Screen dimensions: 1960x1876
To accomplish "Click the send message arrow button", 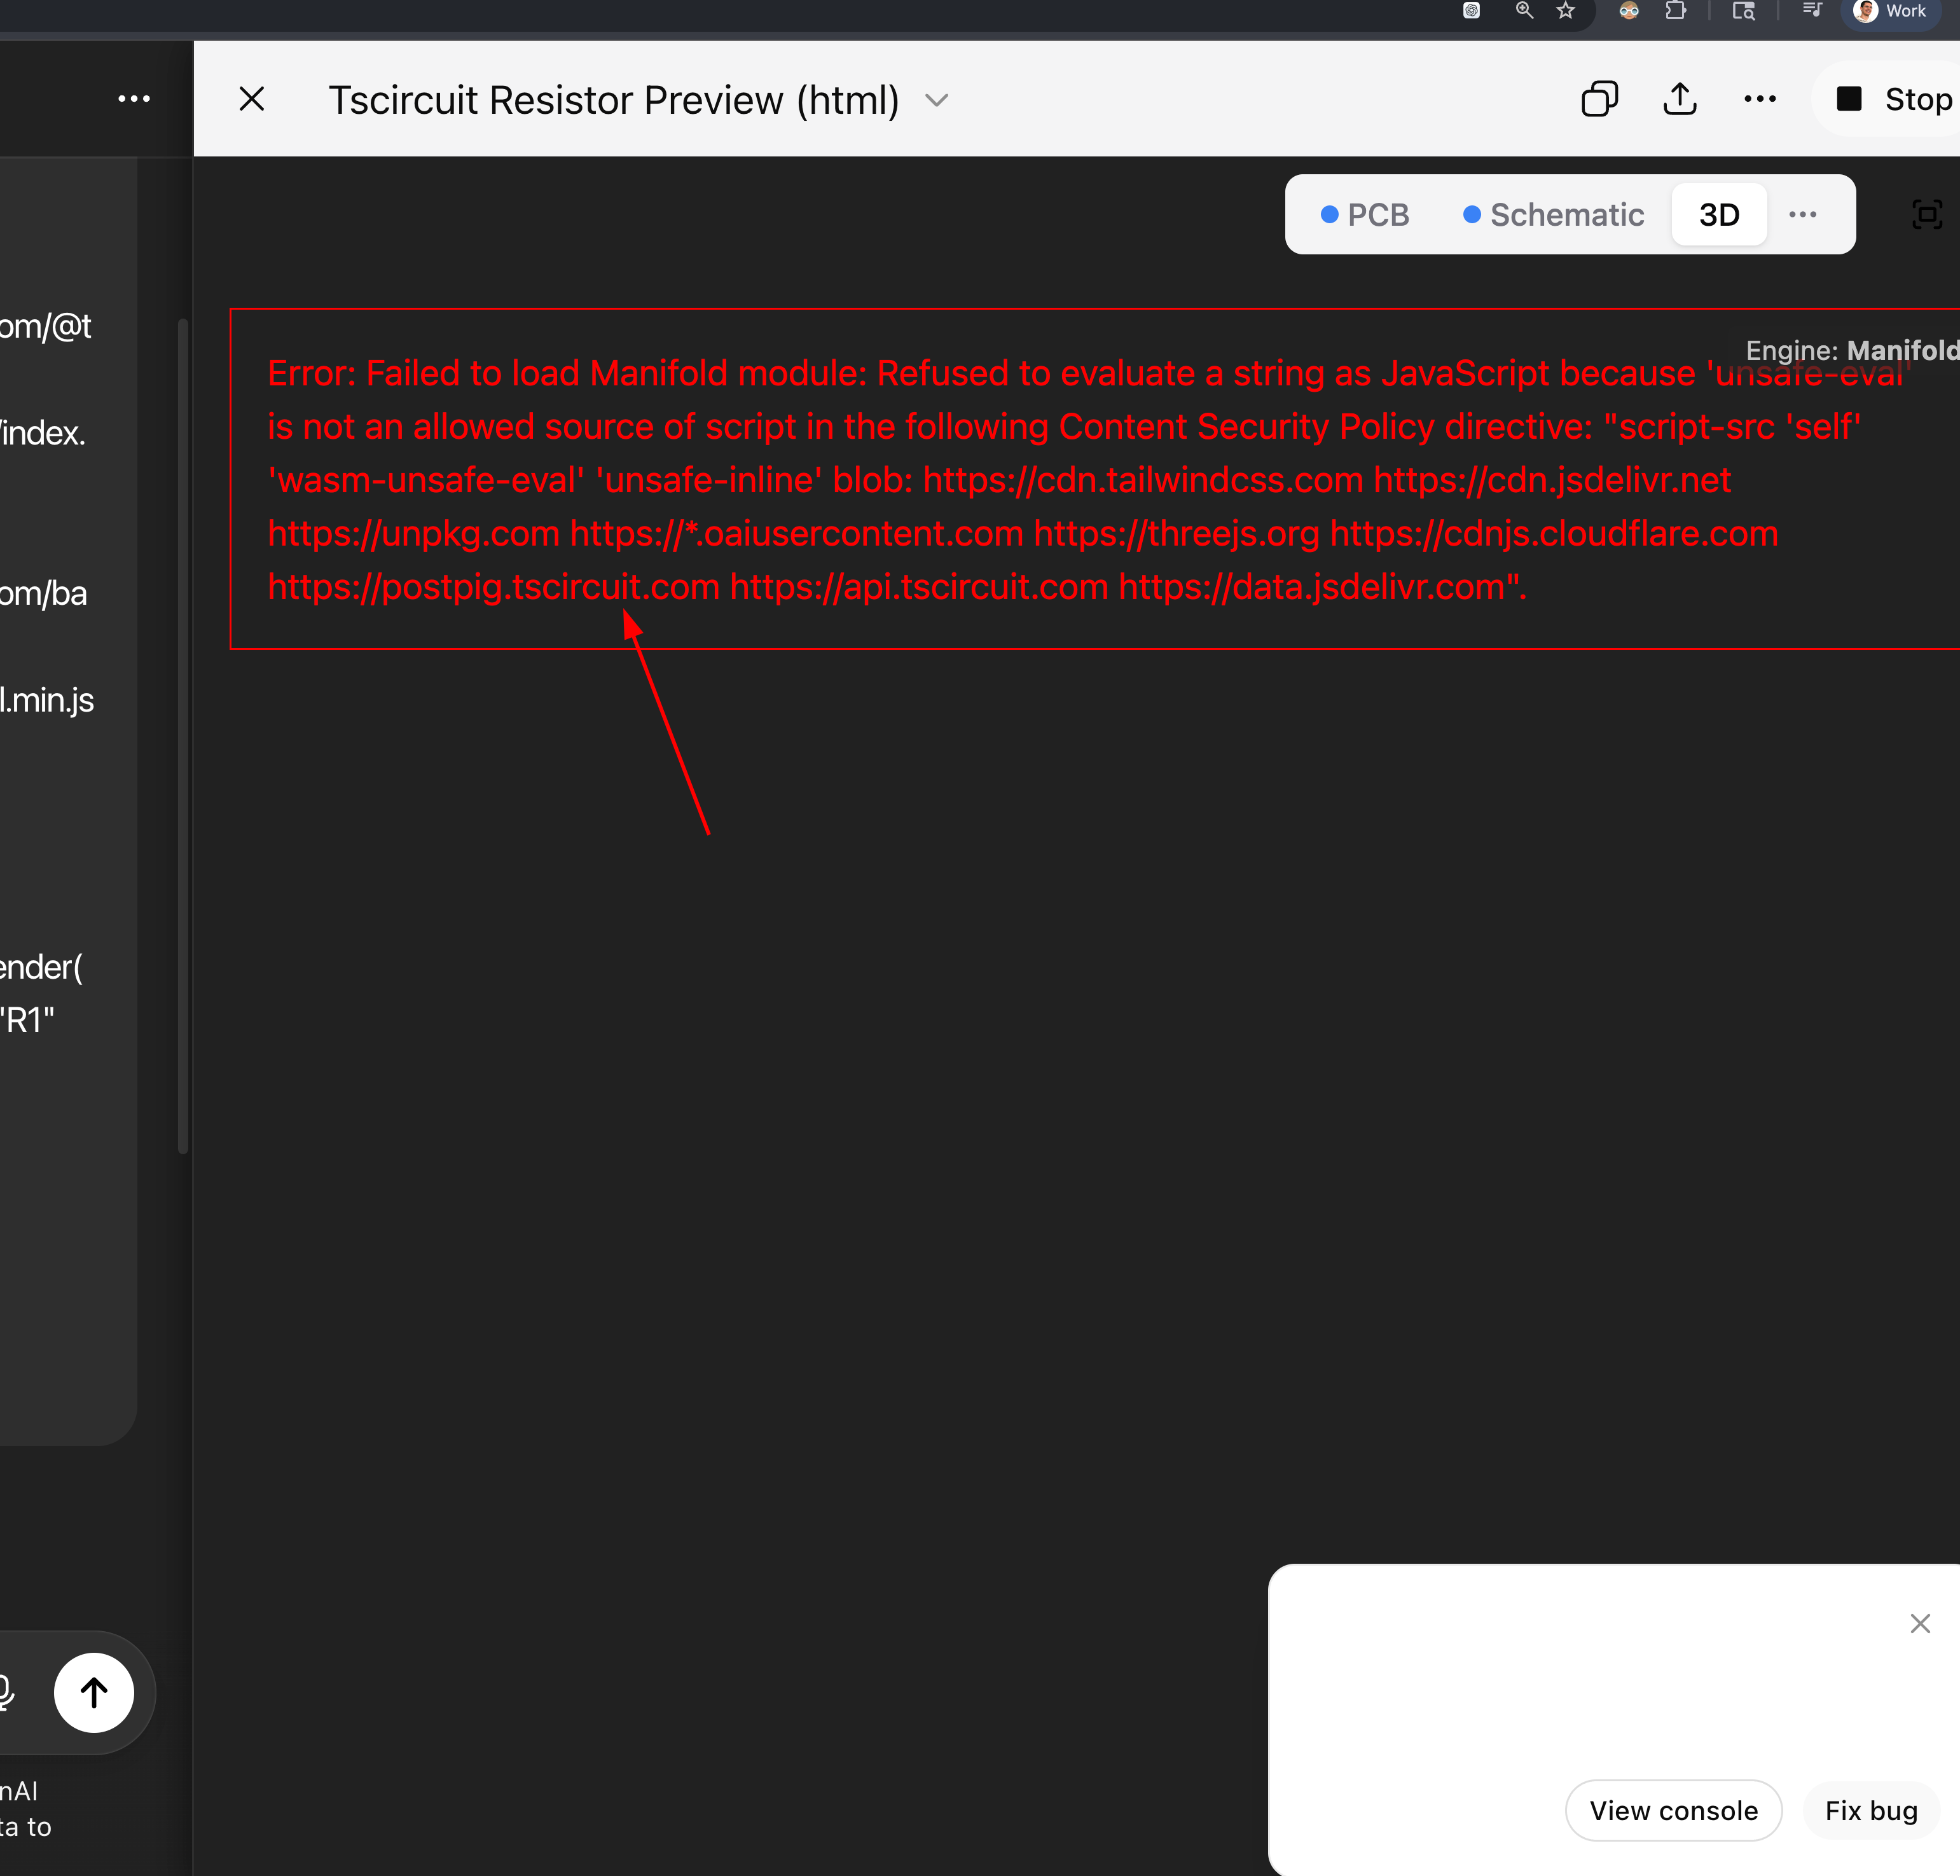I will [94, 1693].
